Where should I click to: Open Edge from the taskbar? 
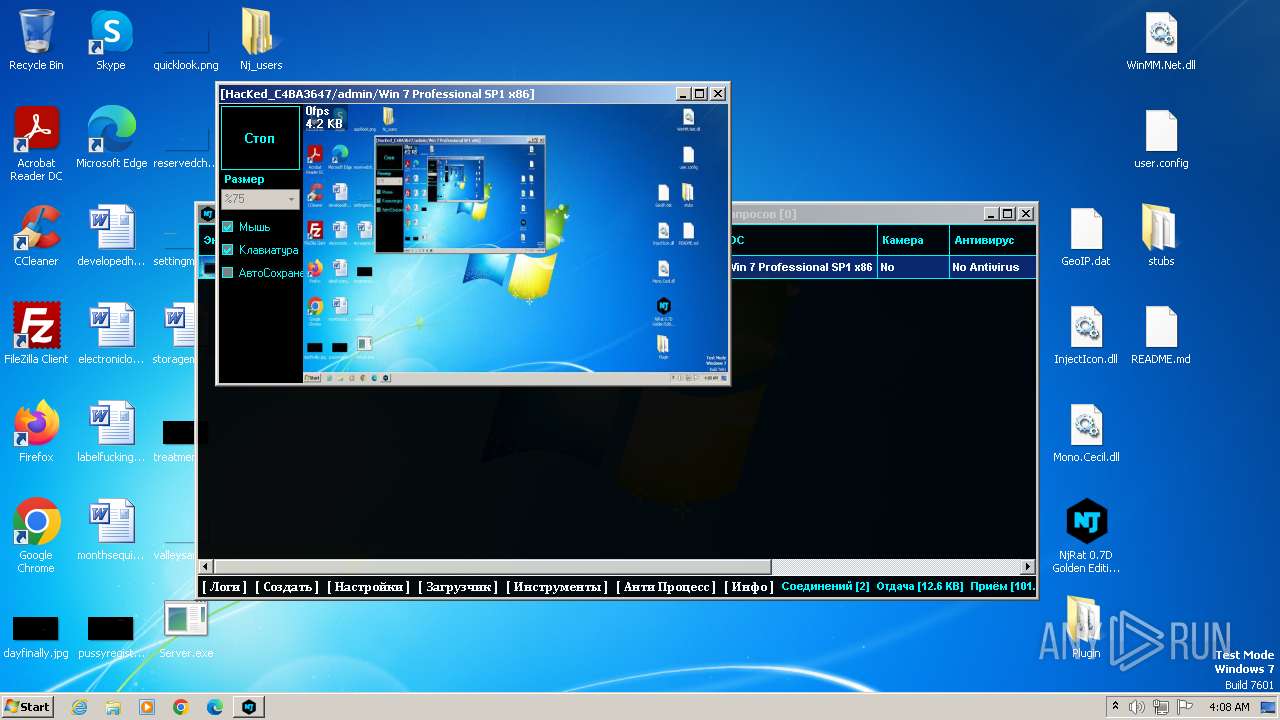click(x=215, y=707)
